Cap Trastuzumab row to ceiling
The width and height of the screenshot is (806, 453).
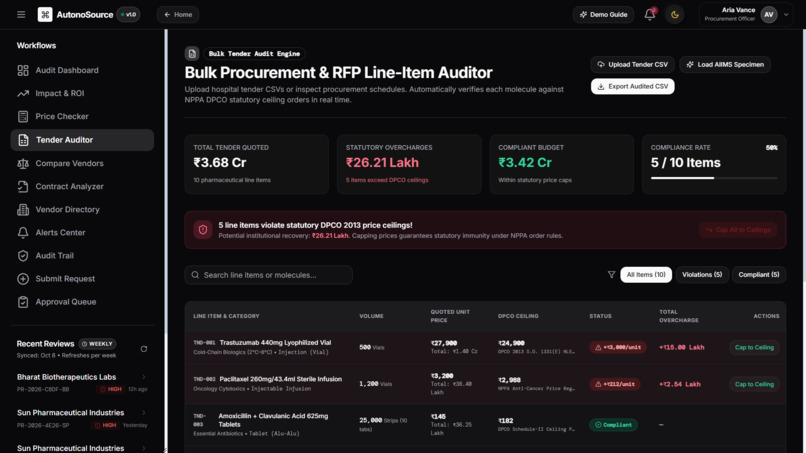pyautogui.click(x=754, y=348)
